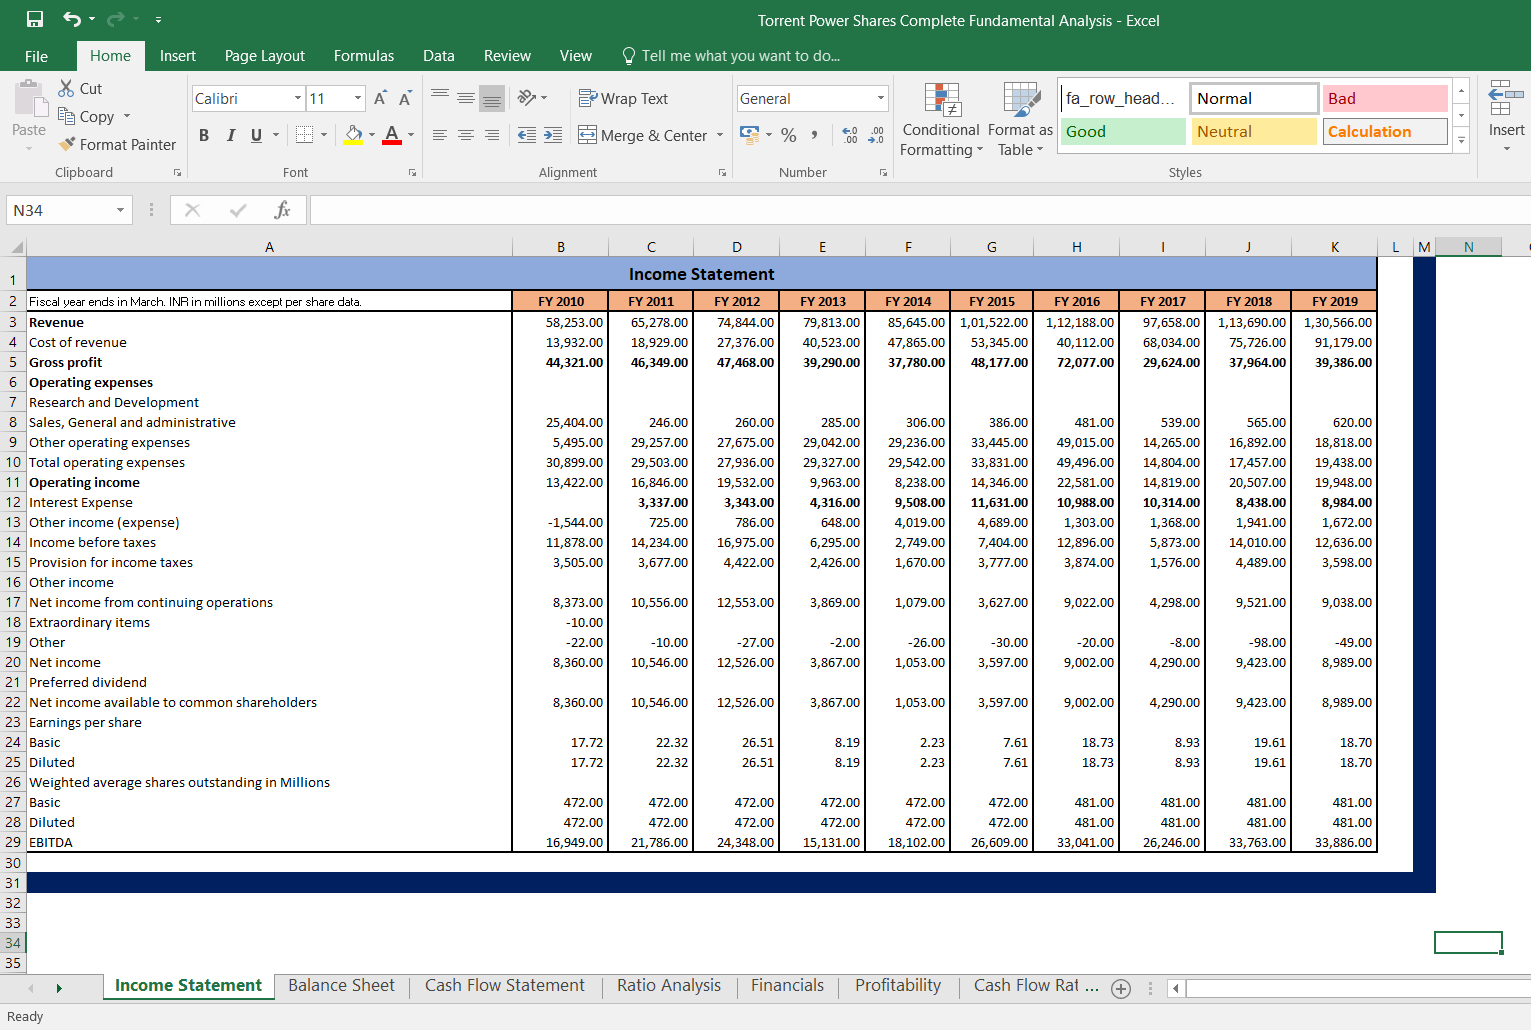Switch to the Page Layout tab
Screen dimensions: 1531x1030
coord(265,56)
